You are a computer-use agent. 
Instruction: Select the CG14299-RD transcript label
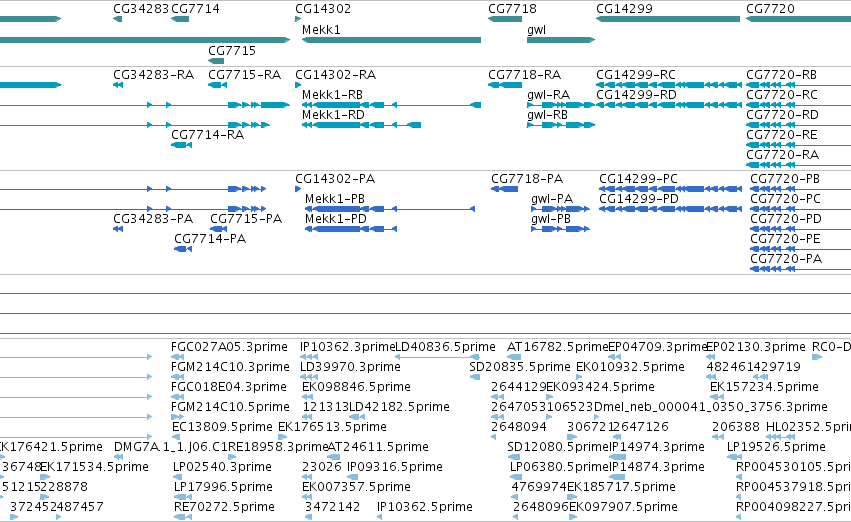(636, 95)
